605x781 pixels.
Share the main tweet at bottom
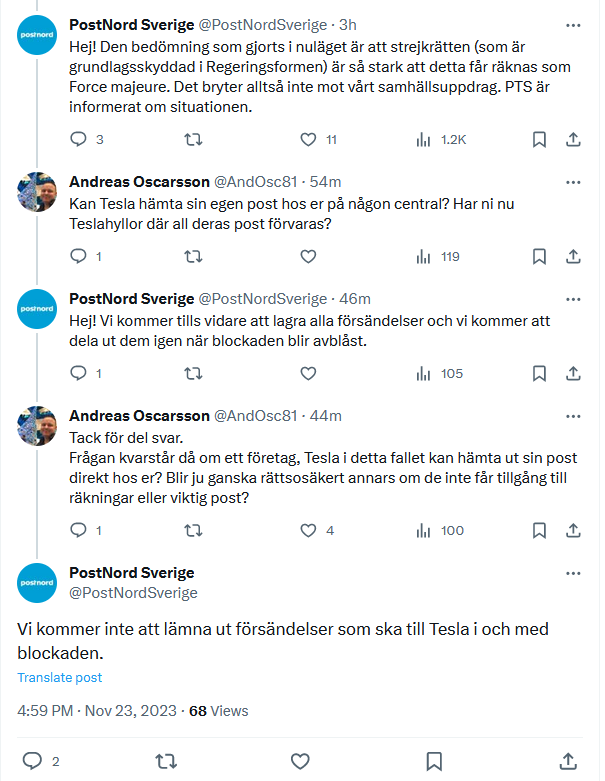click(x=569, y=760)
